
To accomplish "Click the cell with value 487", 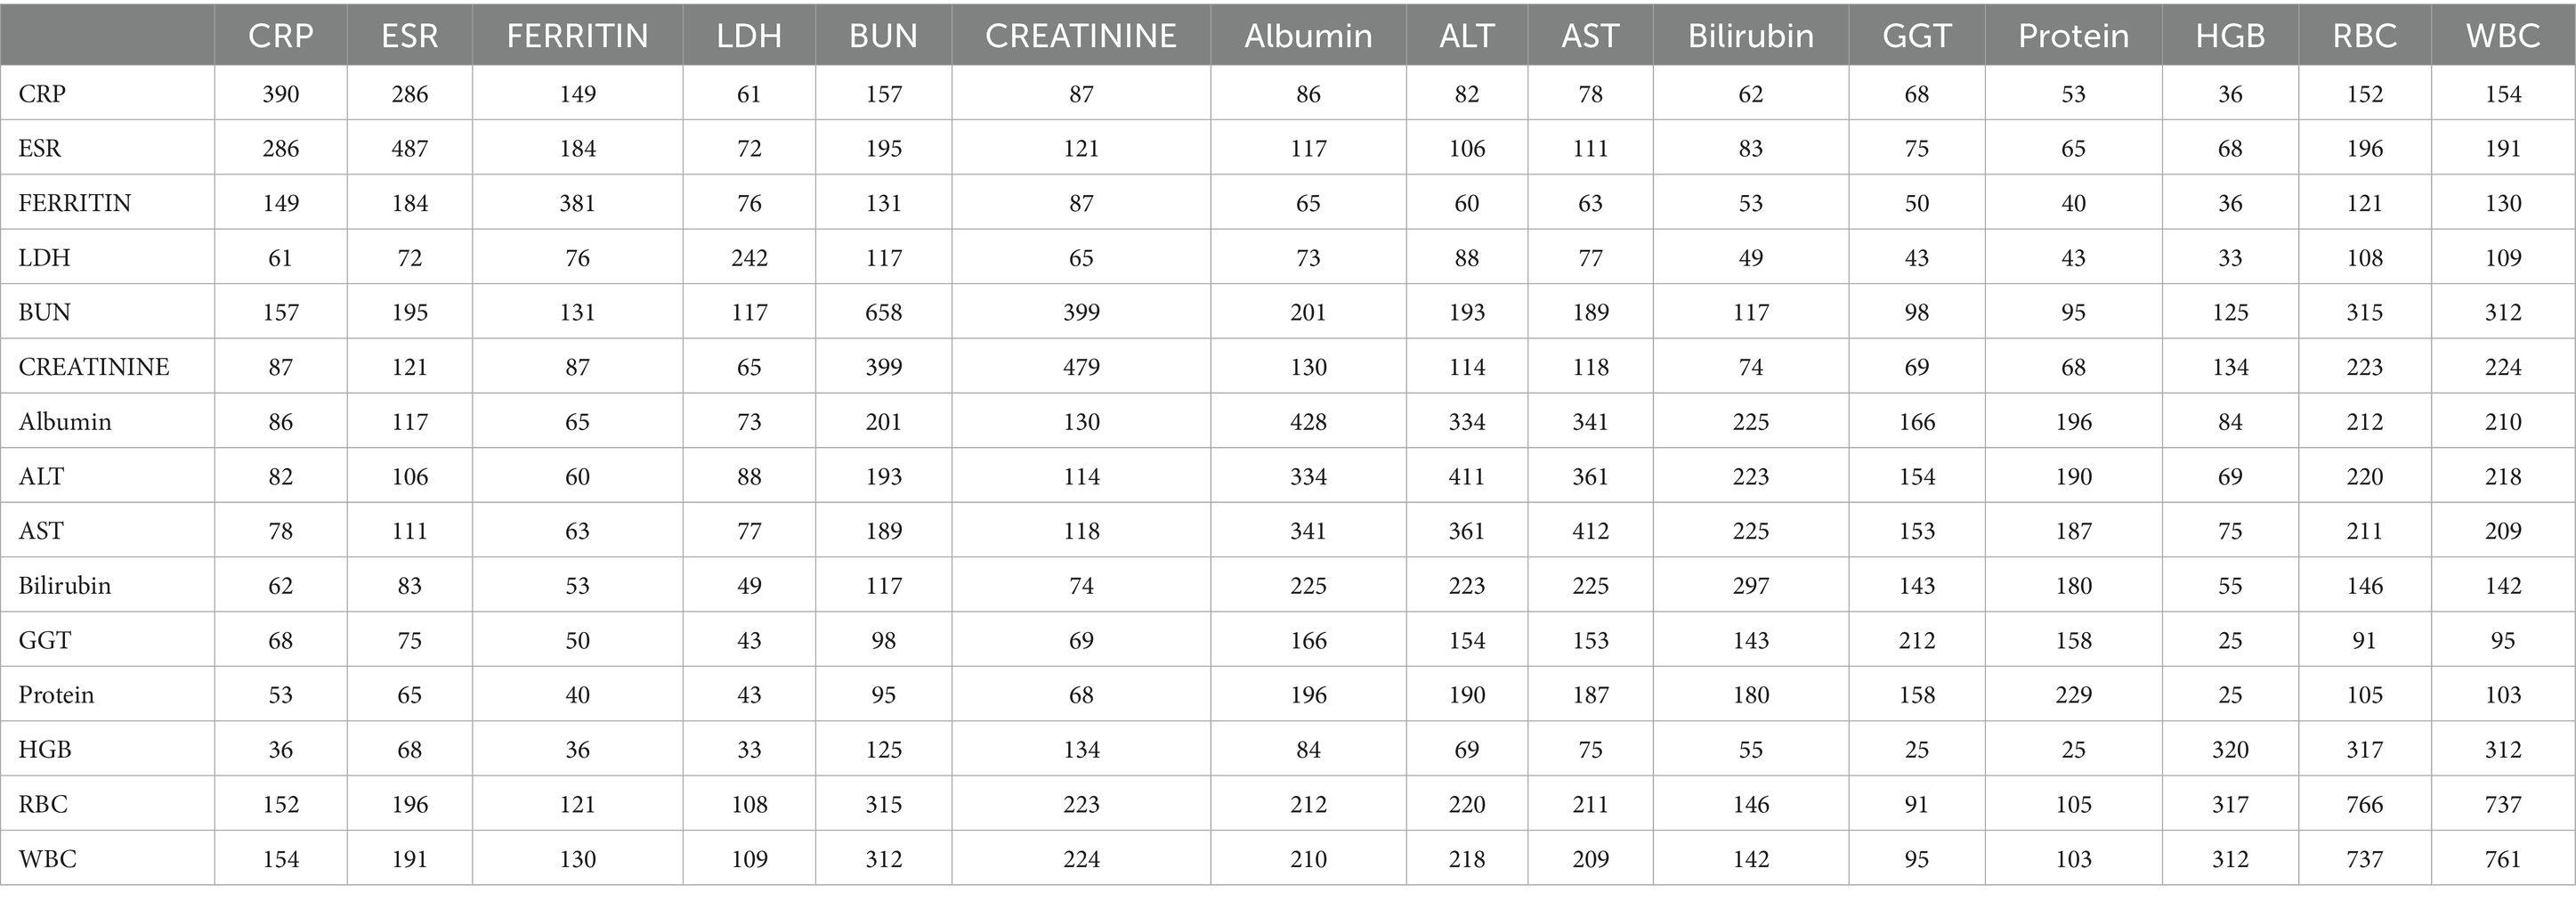I will (409, 148).
